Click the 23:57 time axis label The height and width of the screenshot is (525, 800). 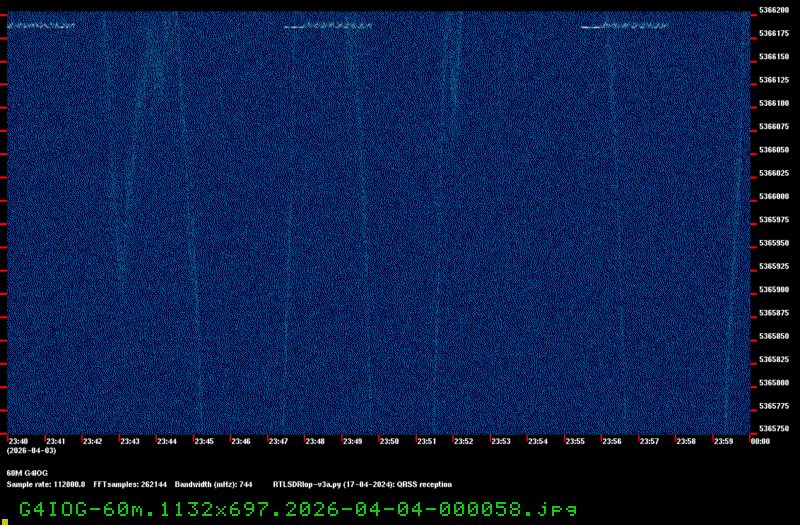649,441
